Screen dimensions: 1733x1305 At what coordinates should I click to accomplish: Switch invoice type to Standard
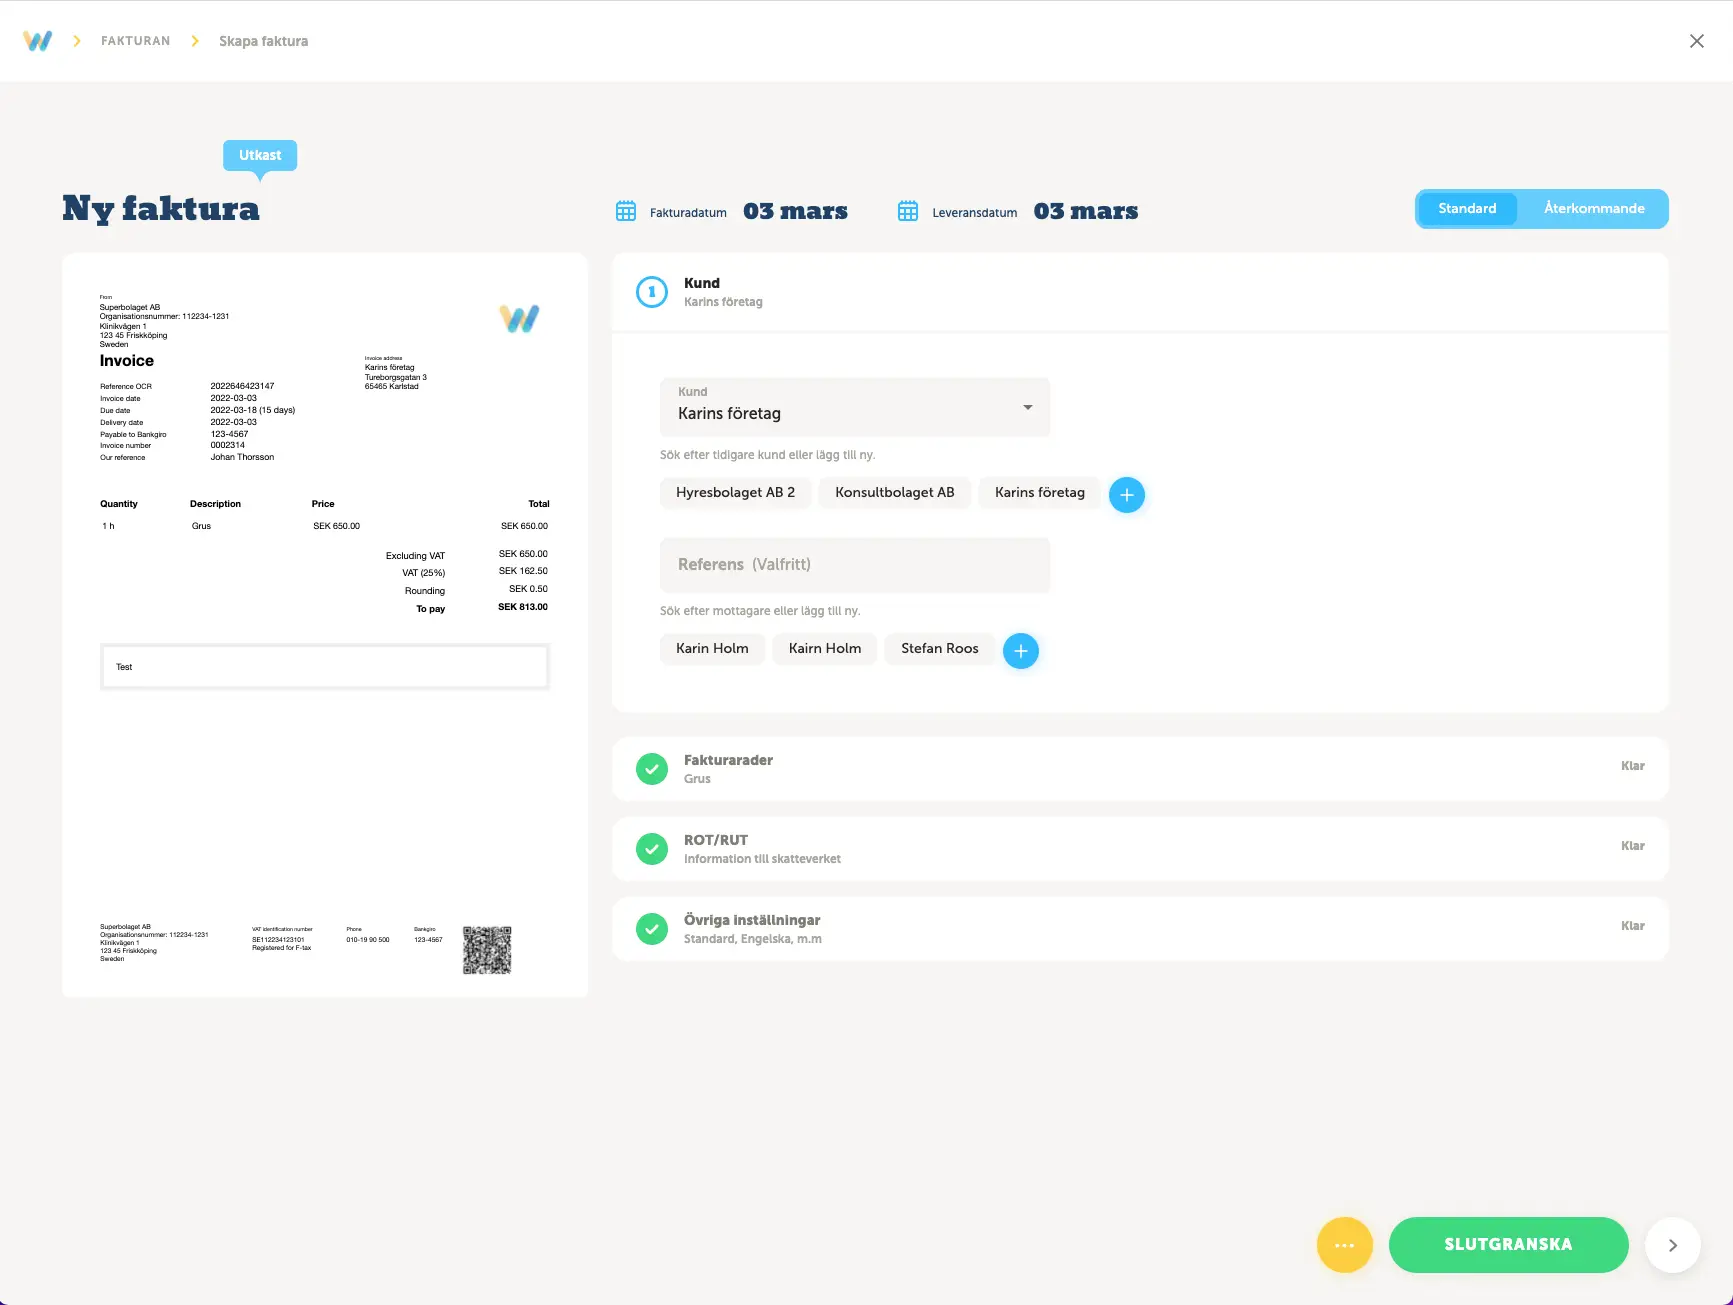click(1467, 209)
